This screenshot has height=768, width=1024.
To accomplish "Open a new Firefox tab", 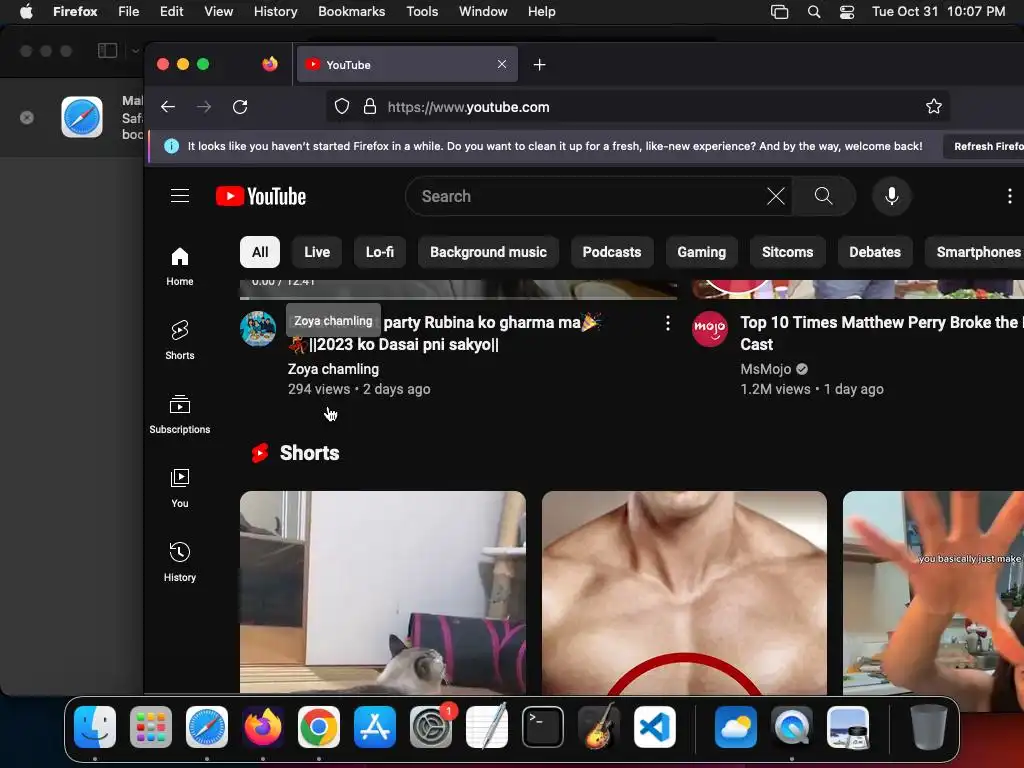I will coord(539,65).
